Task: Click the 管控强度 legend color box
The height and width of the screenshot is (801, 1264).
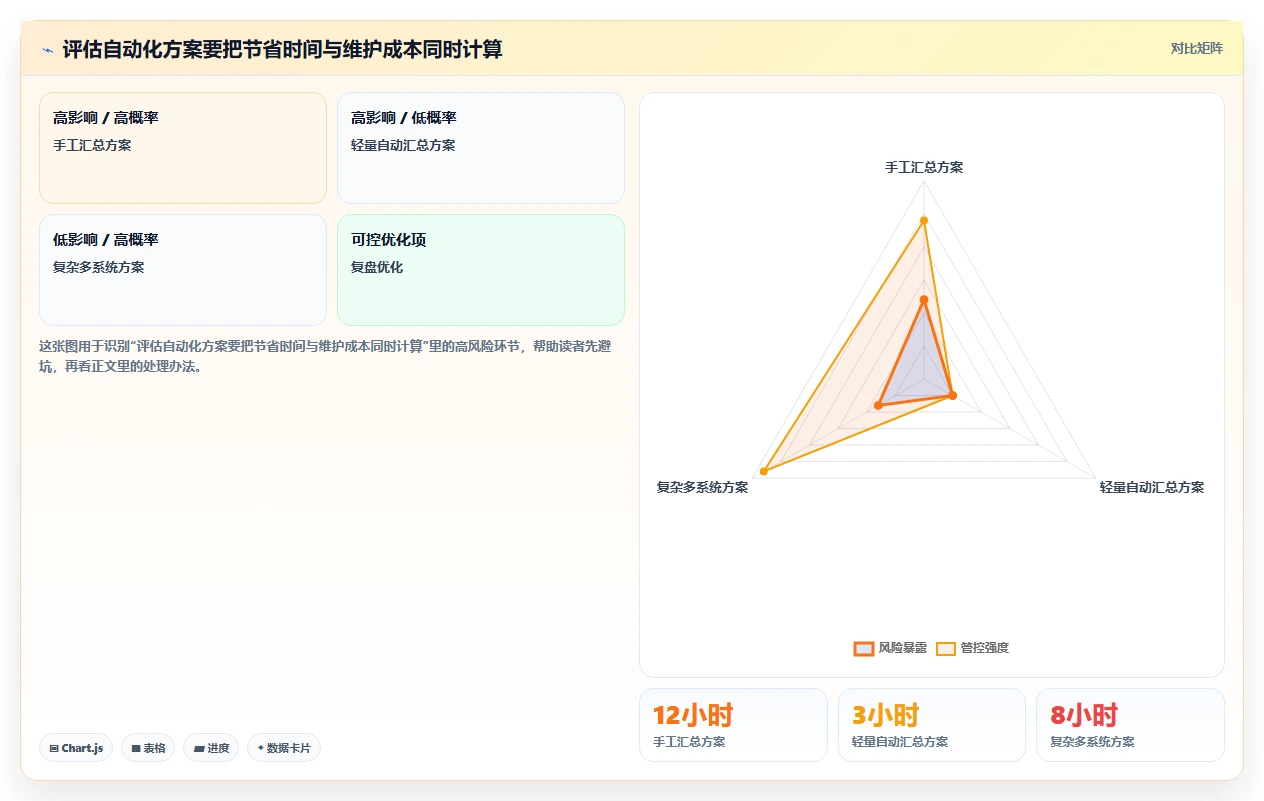Action: 946,648
